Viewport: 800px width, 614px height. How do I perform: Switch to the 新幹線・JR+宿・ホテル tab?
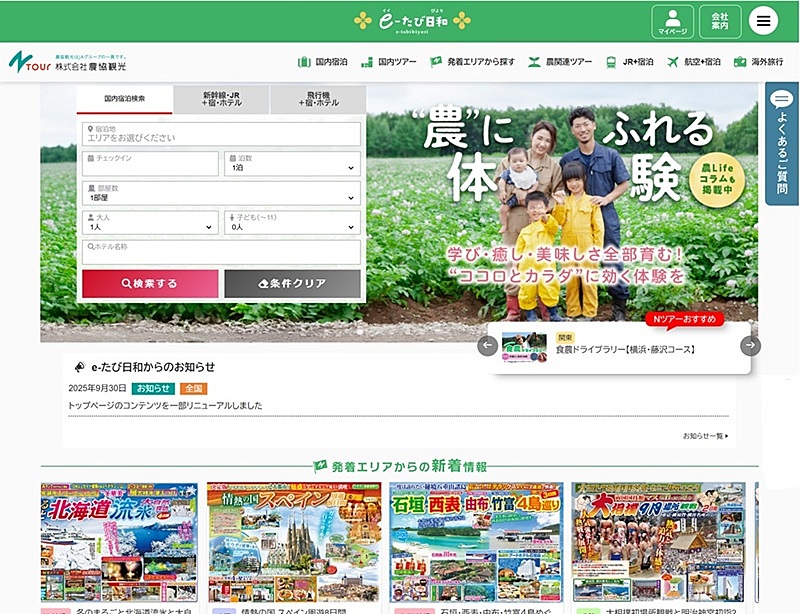pyautogui.click(x=220, y=99)
